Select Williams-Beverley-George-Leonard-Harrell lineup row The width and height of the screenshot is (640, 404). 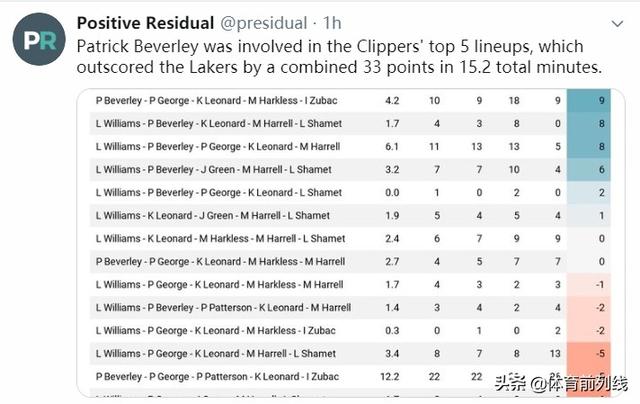point(350,147)
